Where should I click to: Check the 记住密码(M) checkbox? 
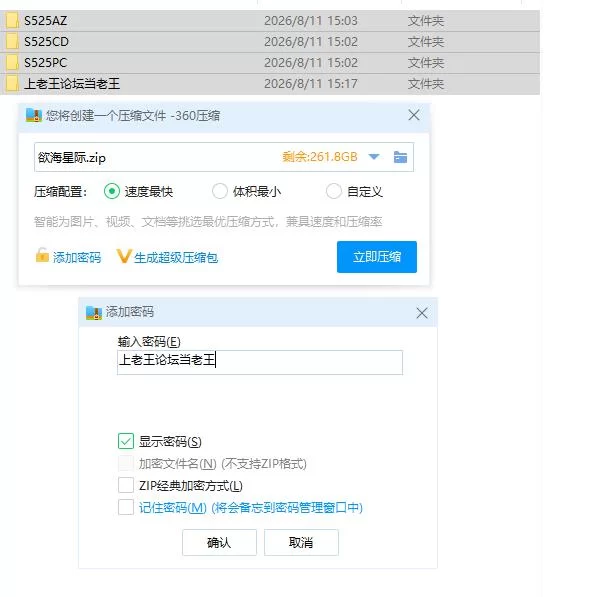pyautogui.click(x=126, y=507)
